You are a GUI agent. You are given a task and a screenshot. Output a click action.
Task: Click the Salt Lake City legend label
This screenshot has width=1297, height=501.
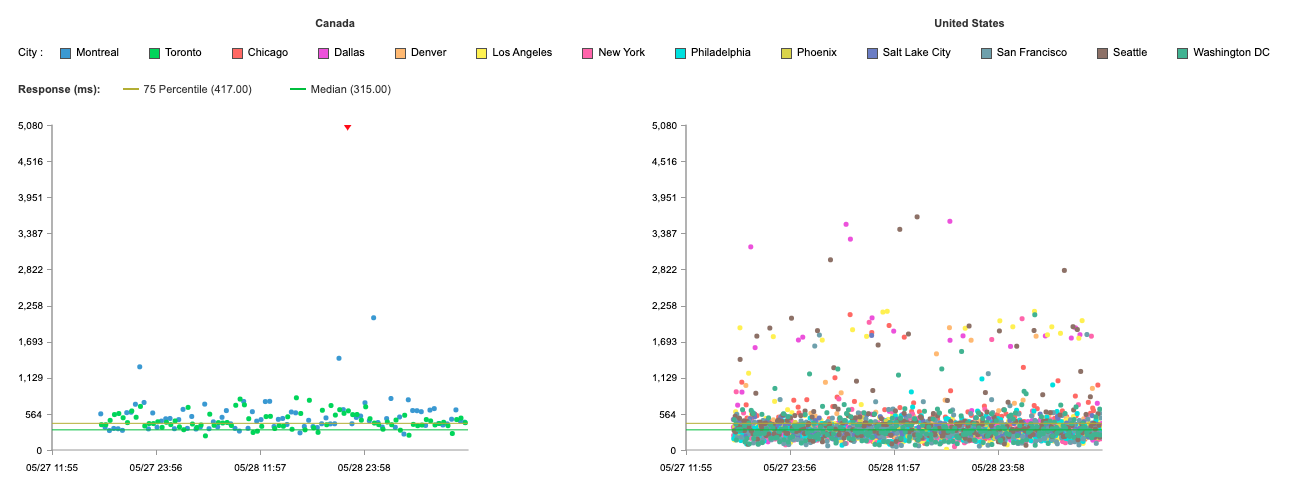coord(918,53)
